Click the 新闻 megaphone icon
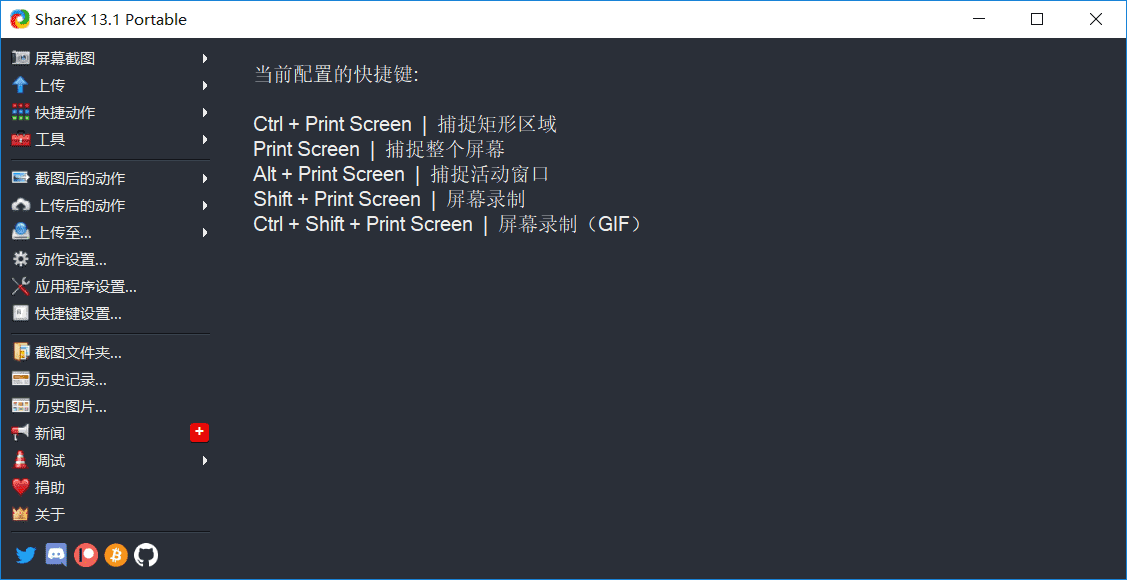1127x580 pixels. click(22, 433)
